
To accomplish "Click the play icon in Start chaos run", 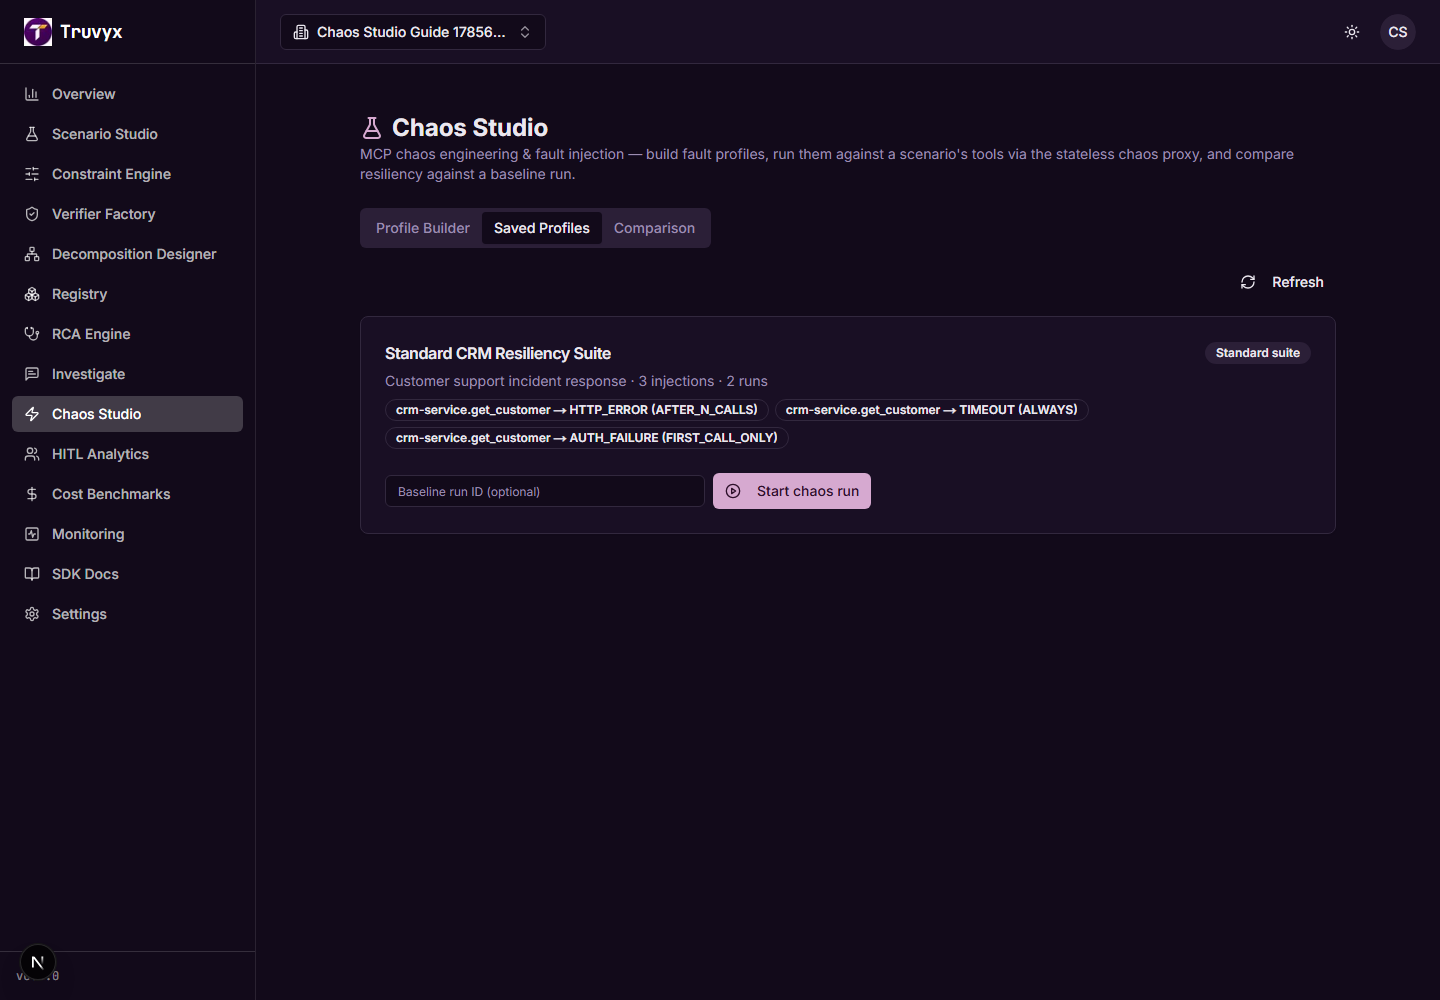I will [x=733, y=491].
